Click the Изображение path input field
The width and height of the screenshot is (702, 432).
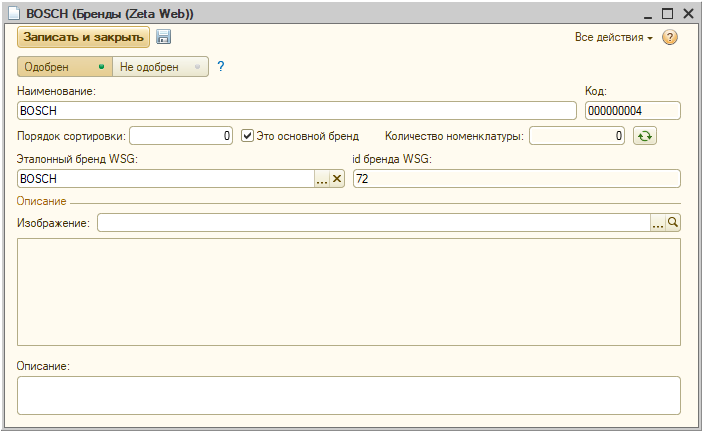click(x=374, y=222)
